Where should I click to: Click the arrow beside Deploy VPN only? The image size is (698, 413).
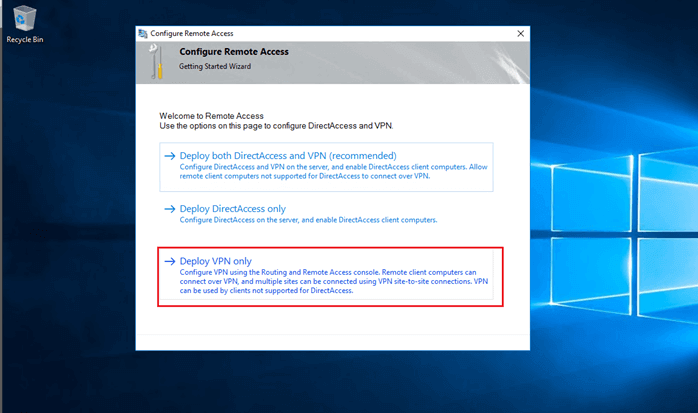pyautogui.click(x=170, y=261)
